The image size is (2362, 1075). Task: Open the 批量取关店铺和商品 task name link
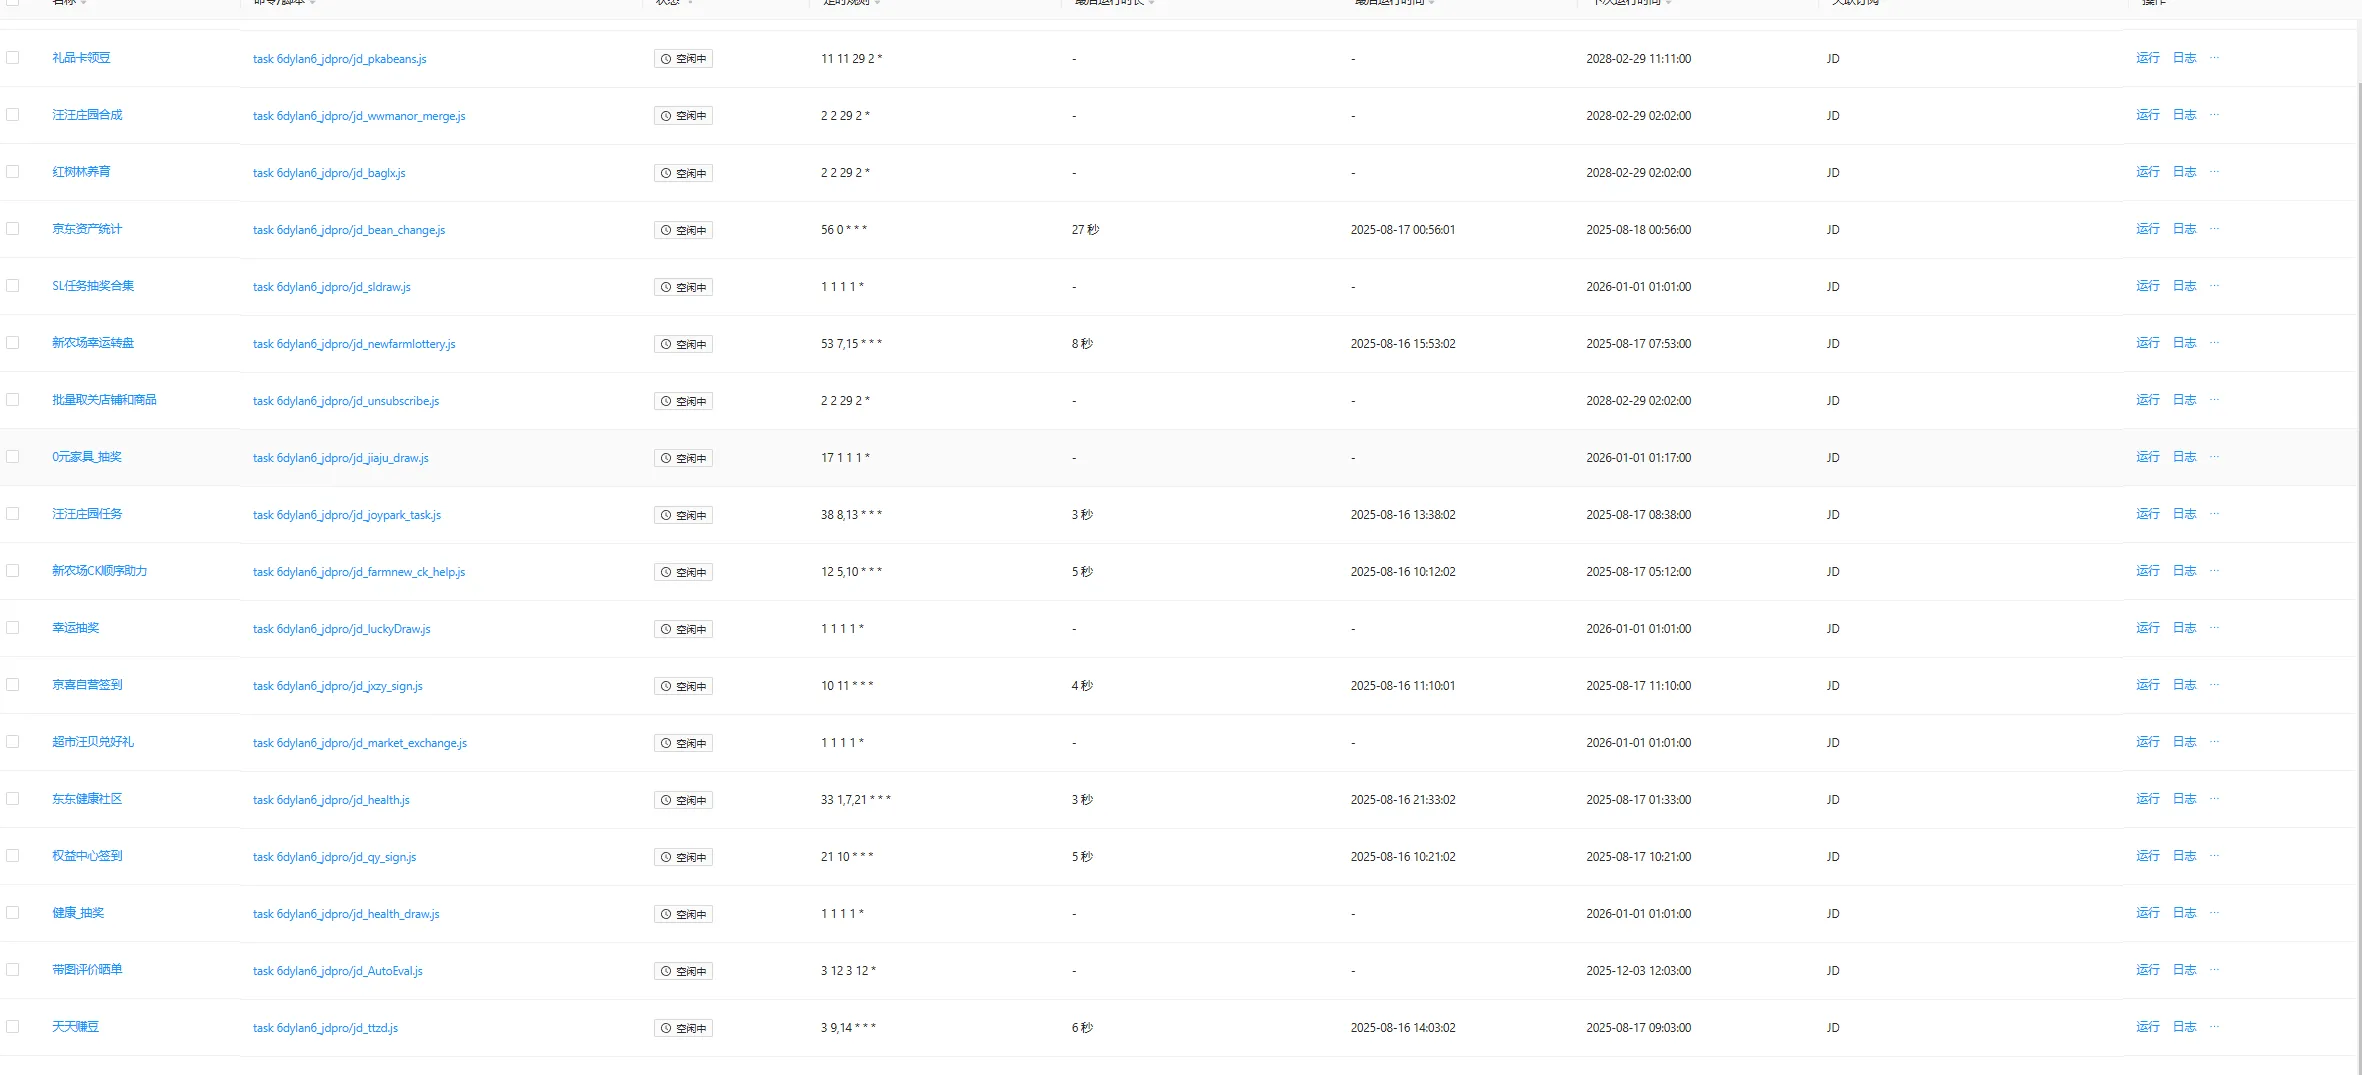point(104,400)
